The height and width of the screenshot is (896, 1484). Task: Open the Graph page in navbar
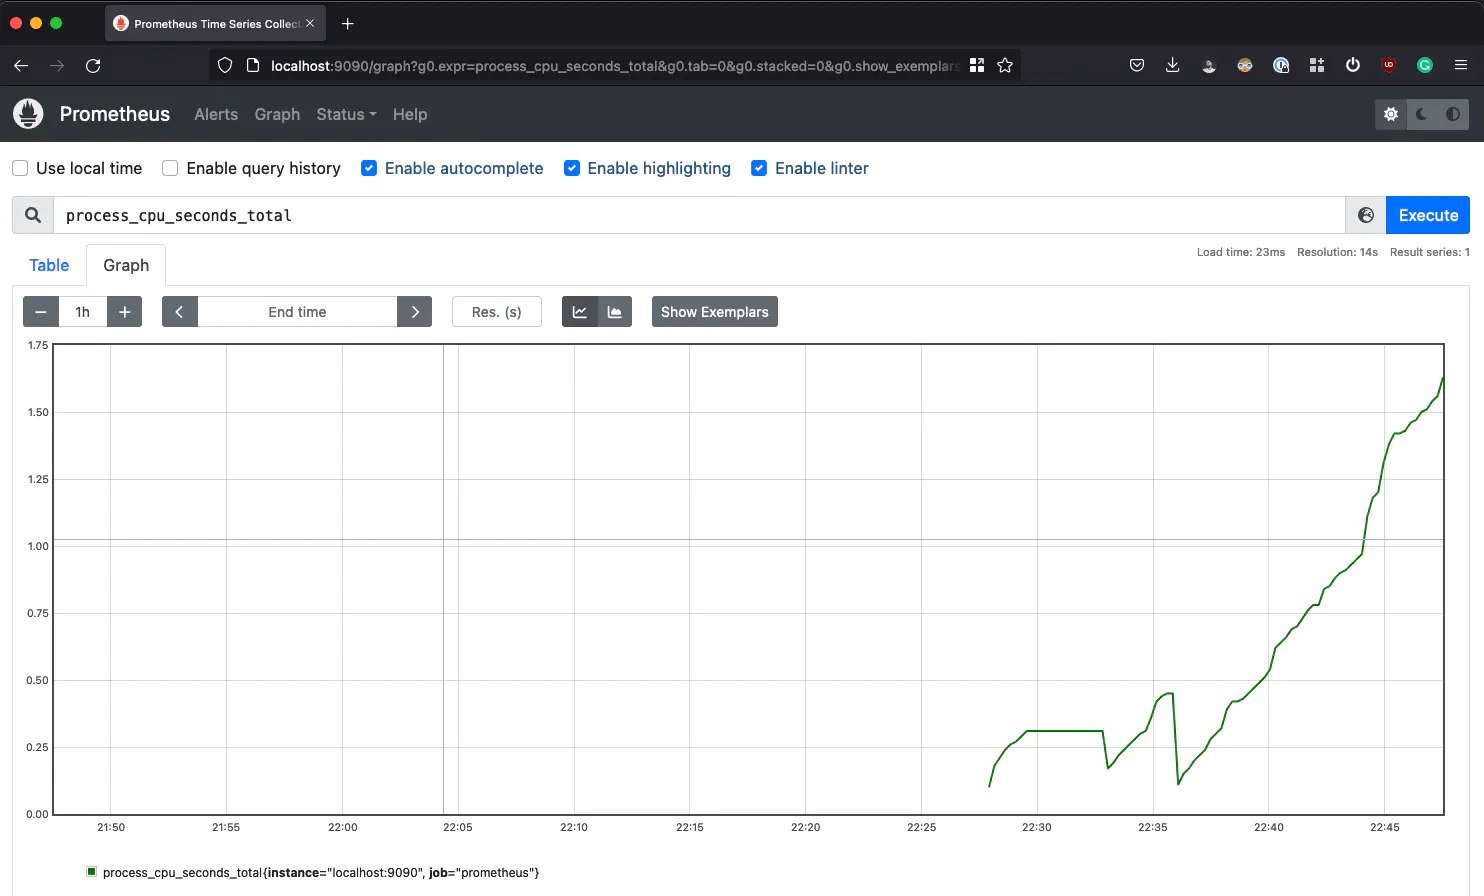tap(277, 114)
